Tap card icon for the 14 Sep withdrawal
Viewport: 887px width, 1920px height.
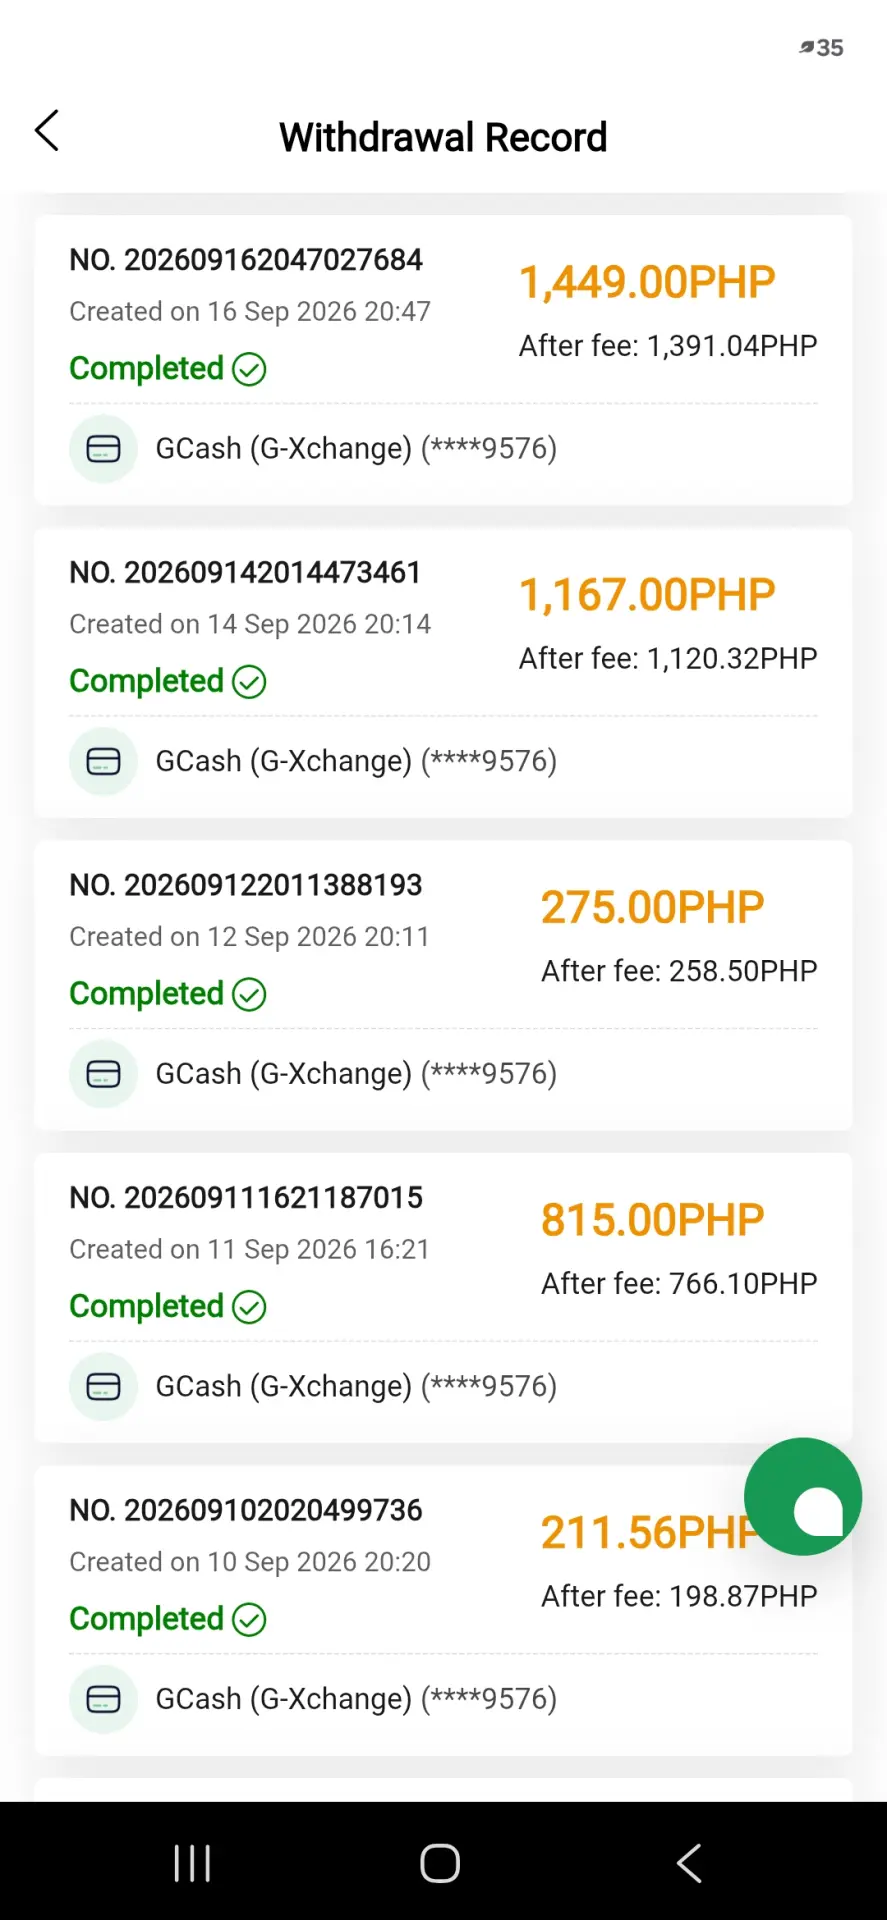(x=103, y=762)
